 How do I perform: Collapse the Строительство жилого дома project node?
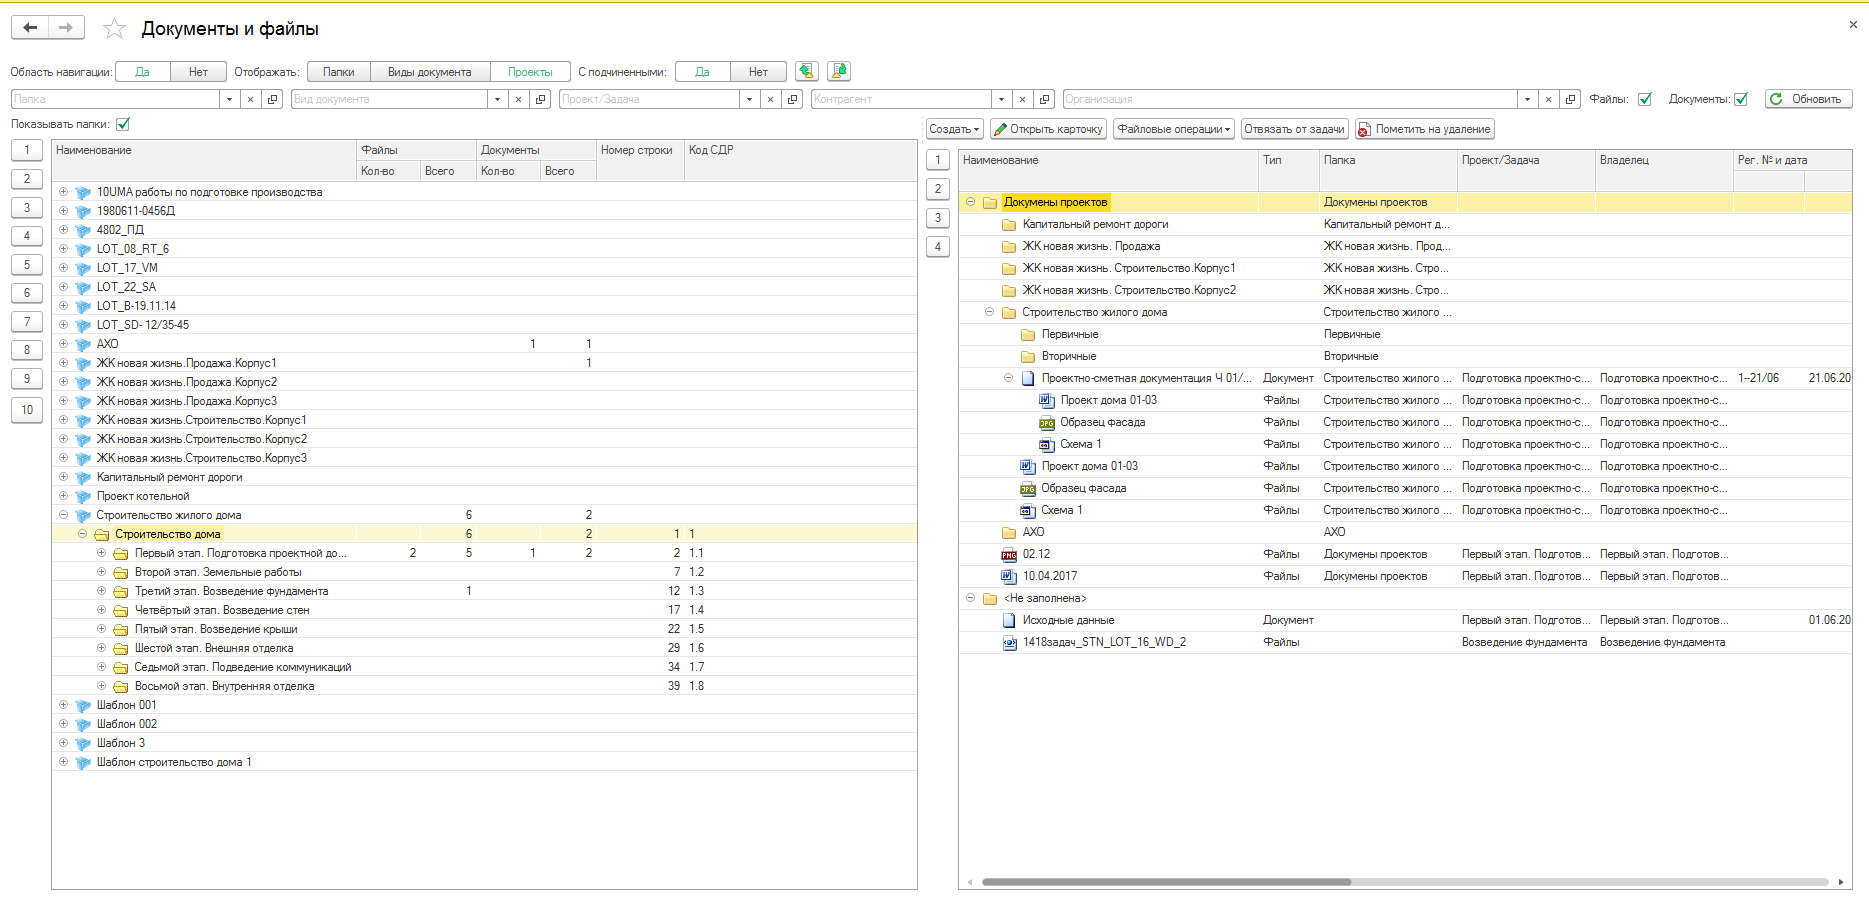(x=64, y=515)
